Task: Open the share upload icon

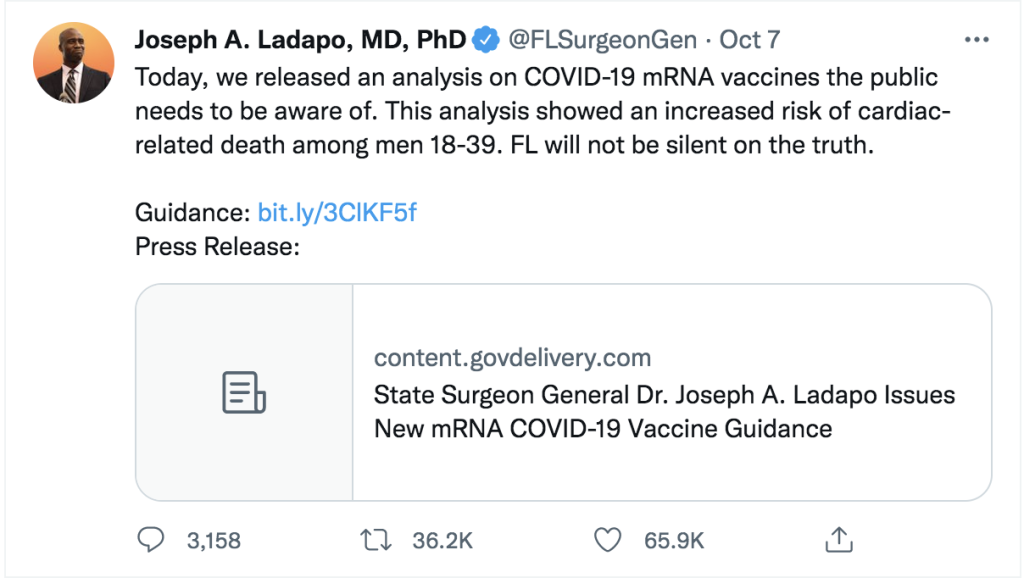Action: [839, 539]
